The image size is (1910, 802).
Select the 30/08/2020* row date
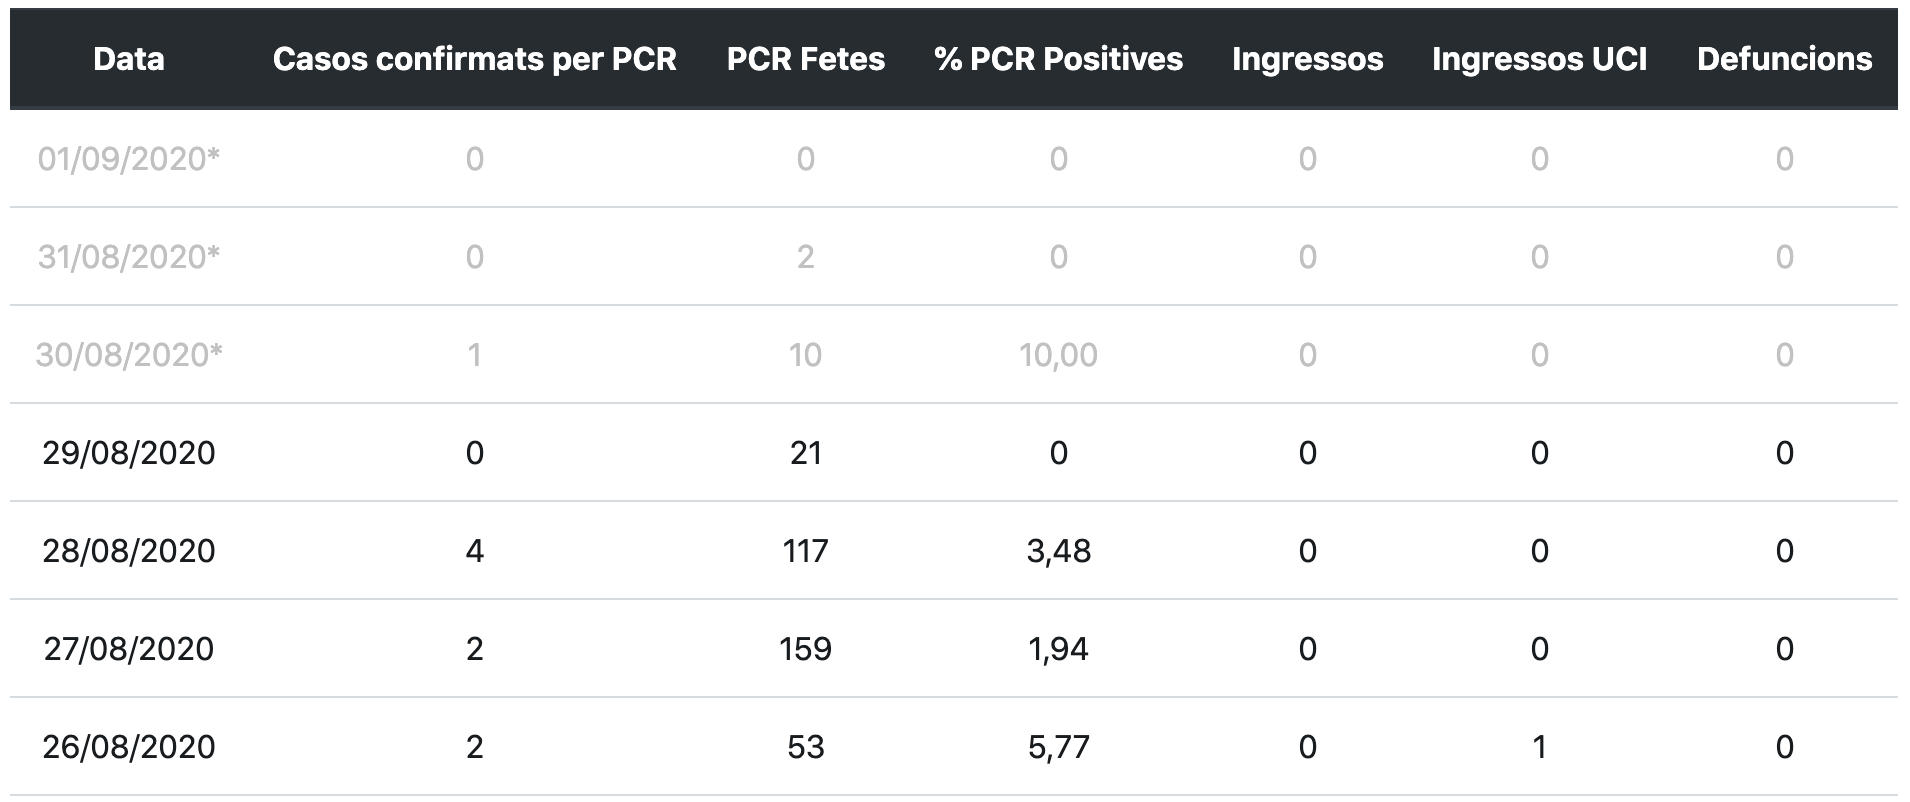tap(128, 355)
